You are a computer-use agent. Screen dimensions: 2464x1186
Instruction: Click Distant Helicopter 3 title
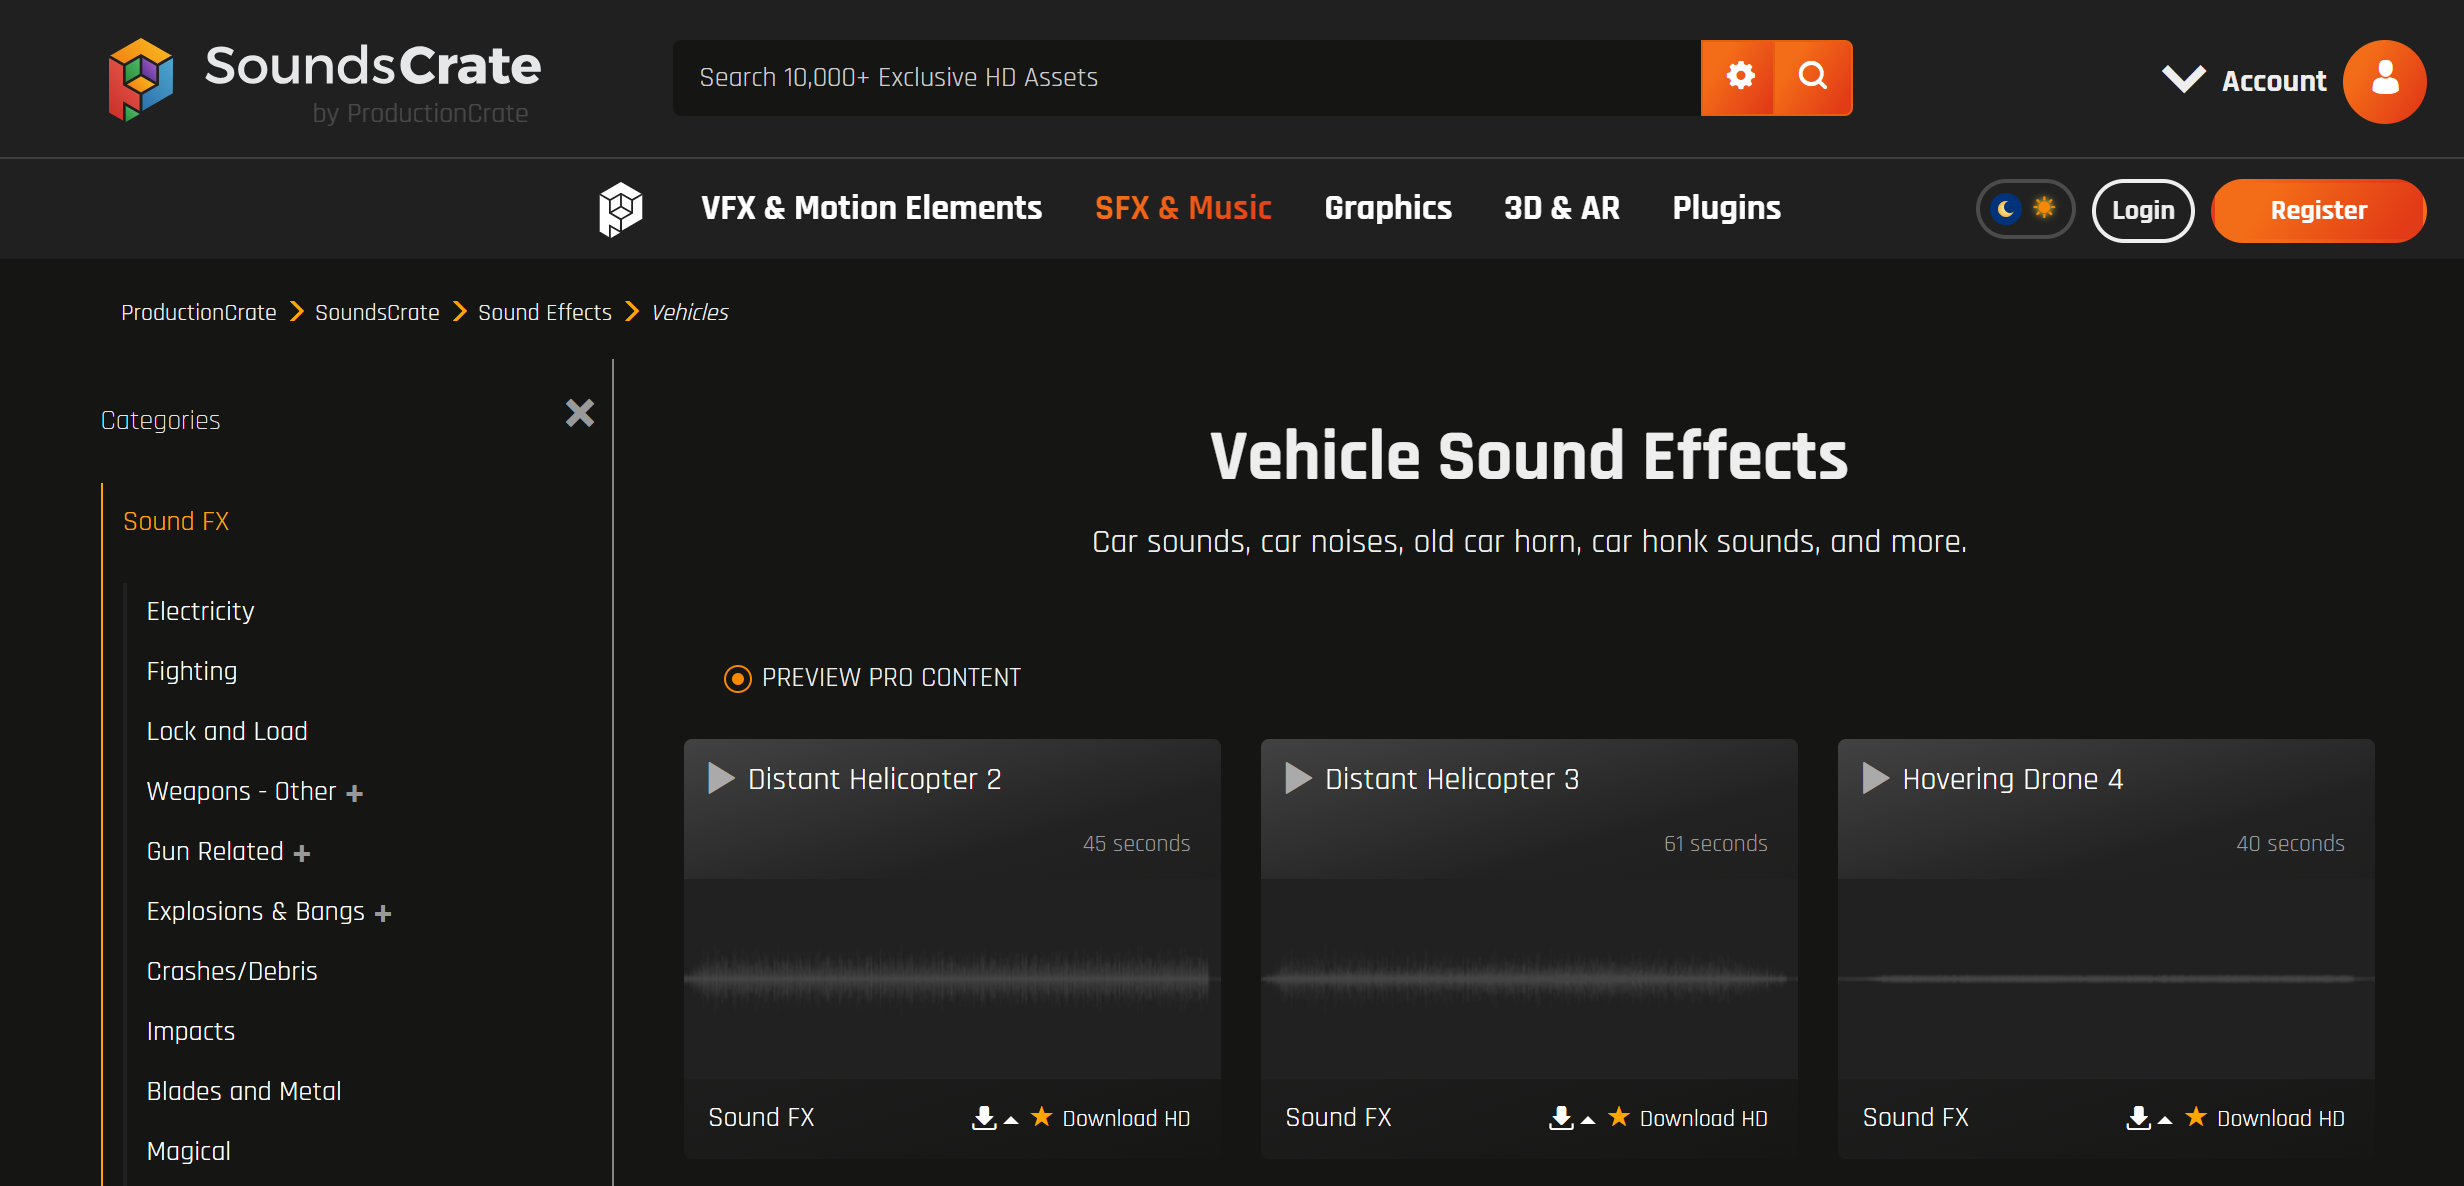(x=1452, y=779)
